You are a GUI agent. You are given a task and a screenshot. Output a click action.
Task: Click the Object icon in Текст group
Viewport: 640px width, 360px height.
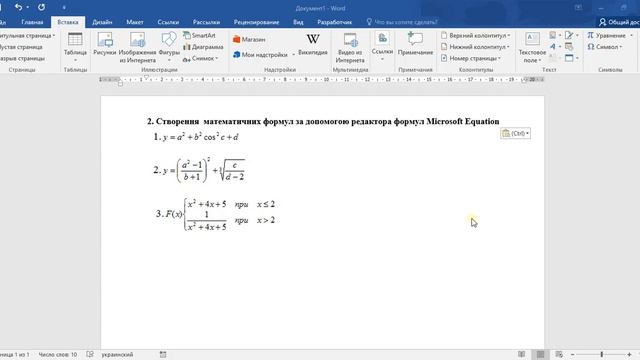tap(569, 58)
